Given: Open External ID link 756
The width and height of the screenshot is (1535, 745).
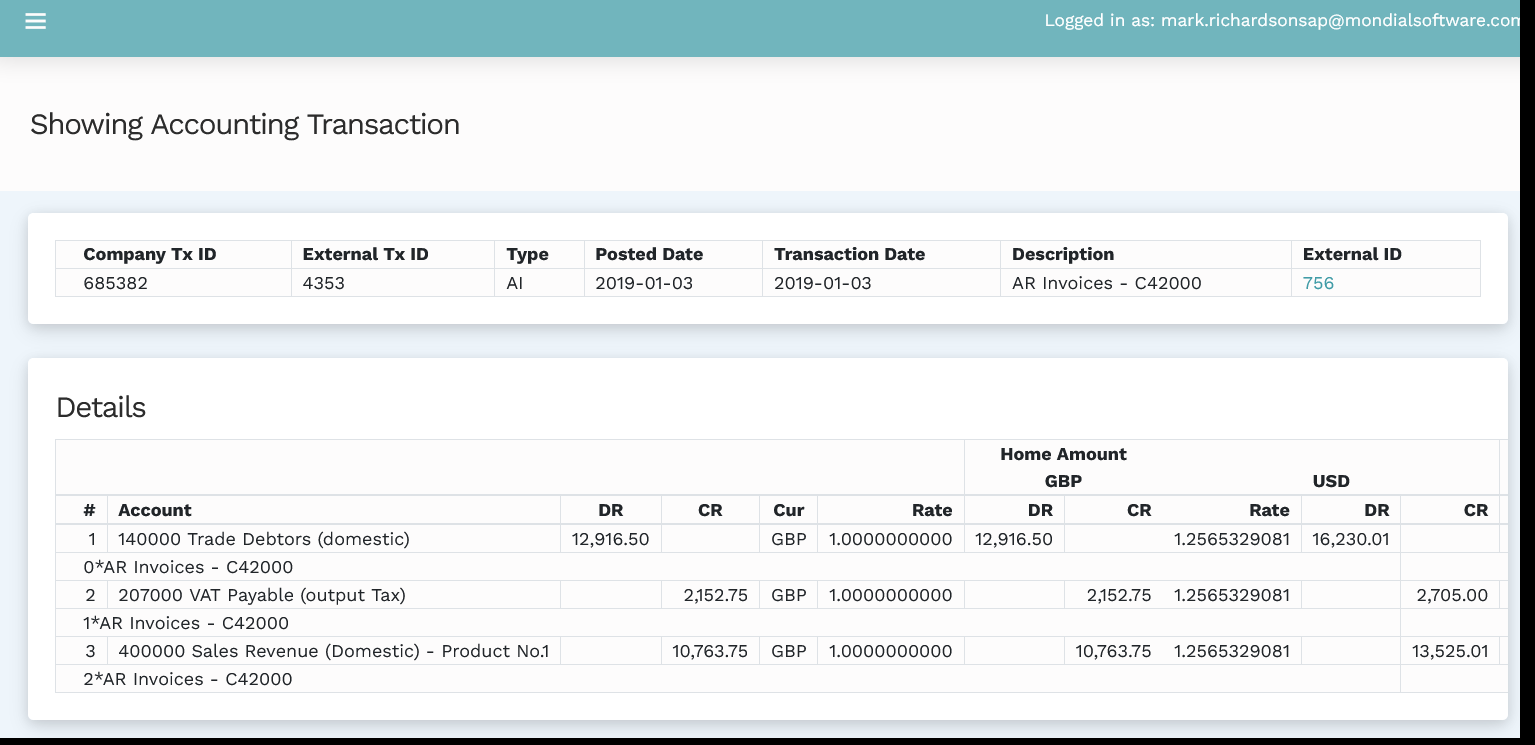Looking at the screenshot, I should point(1318,283).
